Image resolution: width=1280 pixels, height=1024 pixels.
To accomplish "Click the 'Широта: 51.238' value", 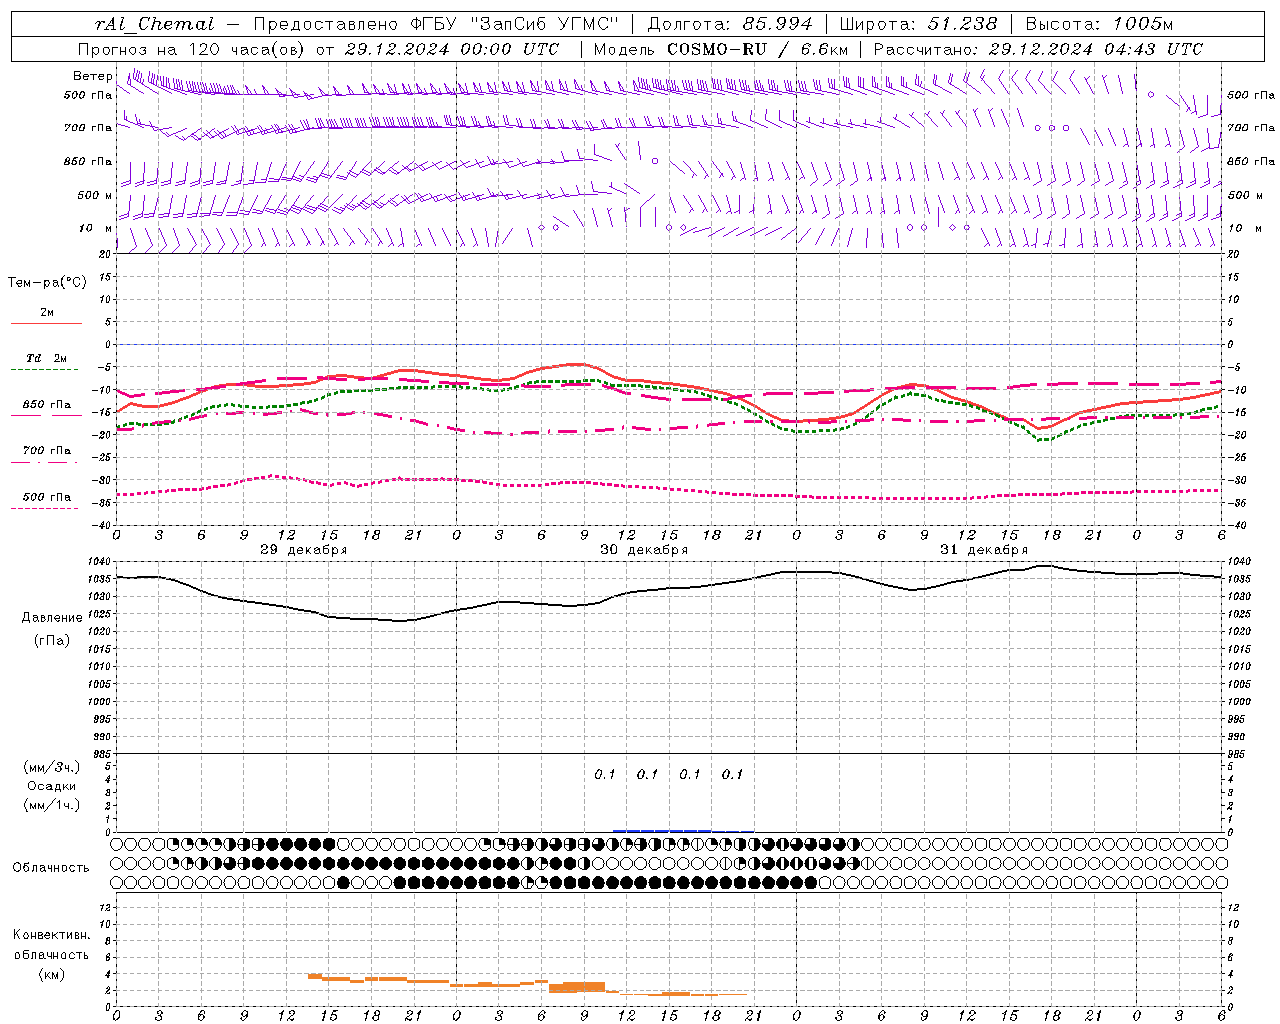I will (918, 24).
